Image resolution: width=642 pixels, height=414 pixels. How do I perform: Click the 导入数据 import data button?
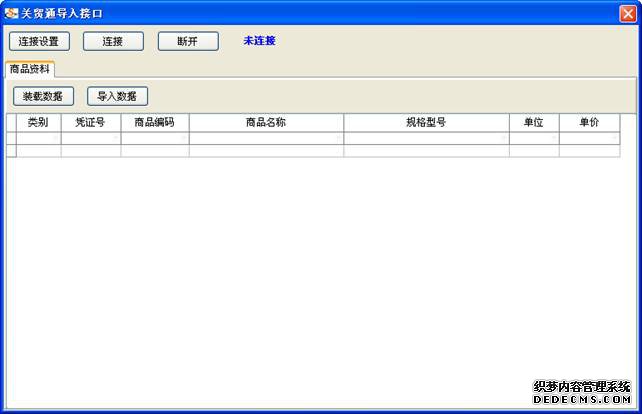tap(117, 96)
